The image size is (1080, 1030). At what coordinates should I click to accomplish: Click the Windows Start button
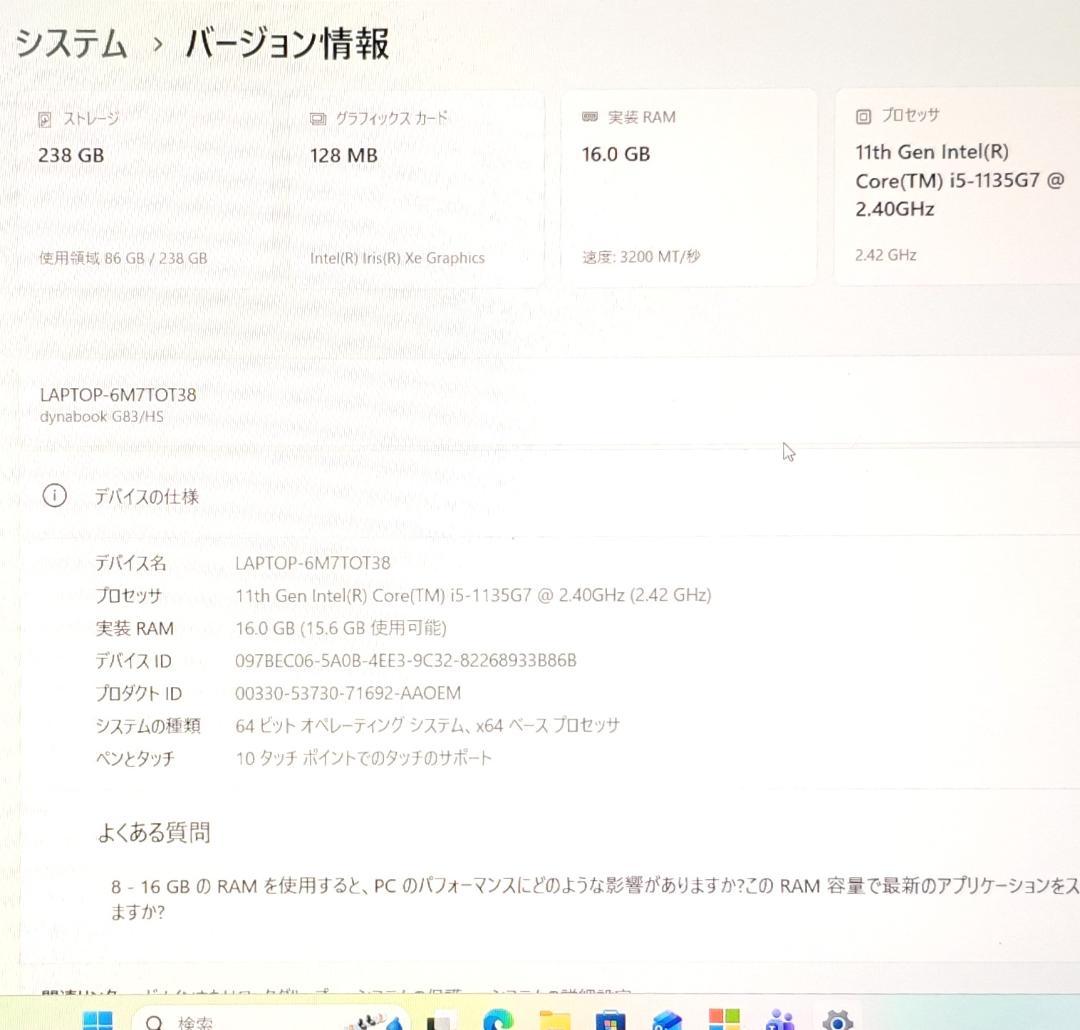point(97,1020)
